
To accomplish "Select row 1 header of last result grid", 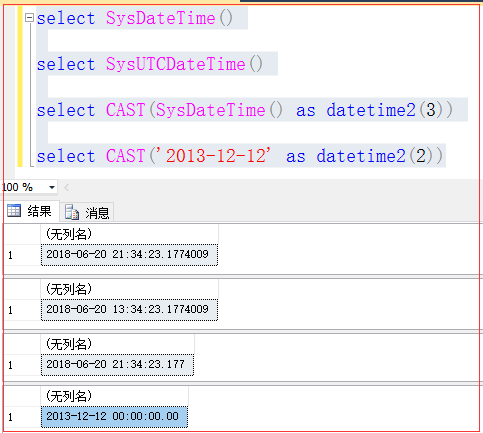I will tap(22, 417).
